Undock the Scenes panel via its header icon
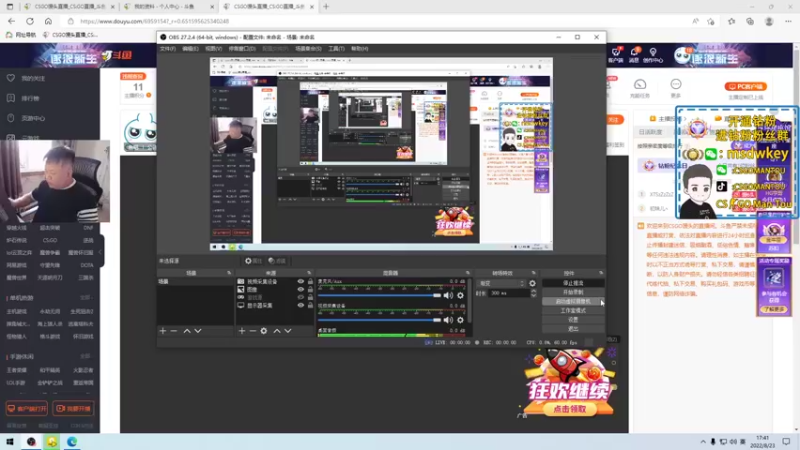 [x=229, y=273]
